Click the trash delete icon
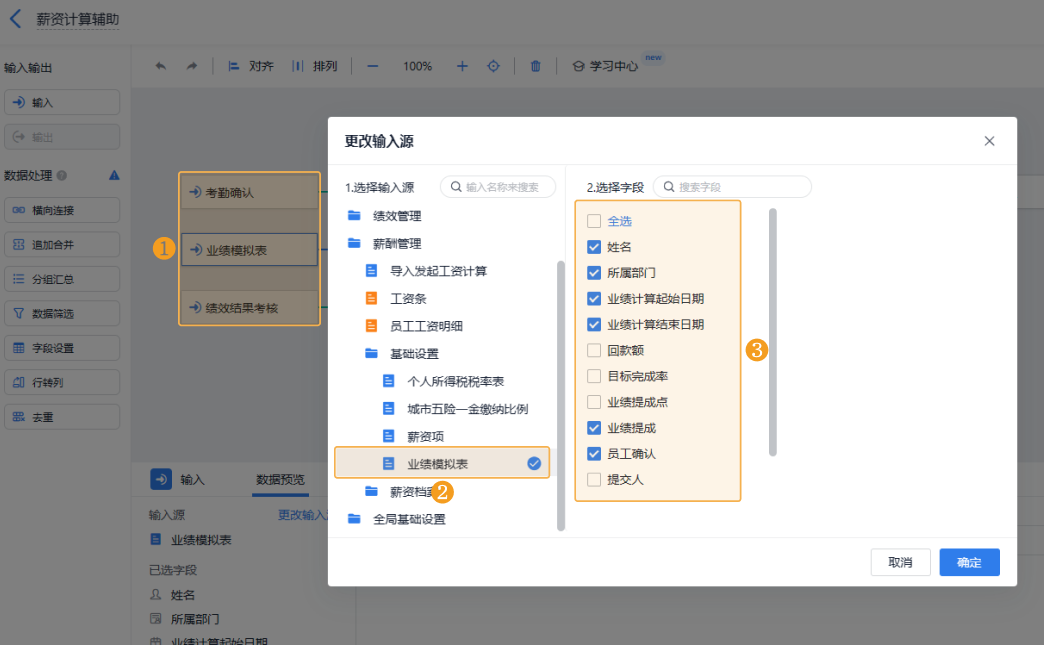Viewport: 1044px width, 645px height. coord(535,66)
